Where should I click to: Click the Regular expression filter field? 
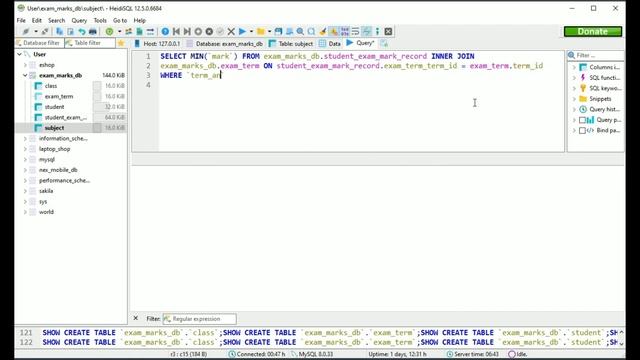coord(199,319)
